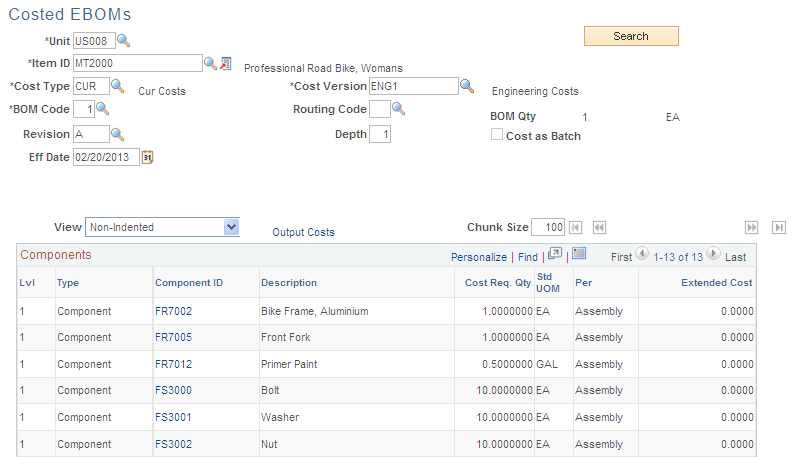Viewport: 794px width, 457px height.
Task: Open component FR7012 link
Action: 174,364
